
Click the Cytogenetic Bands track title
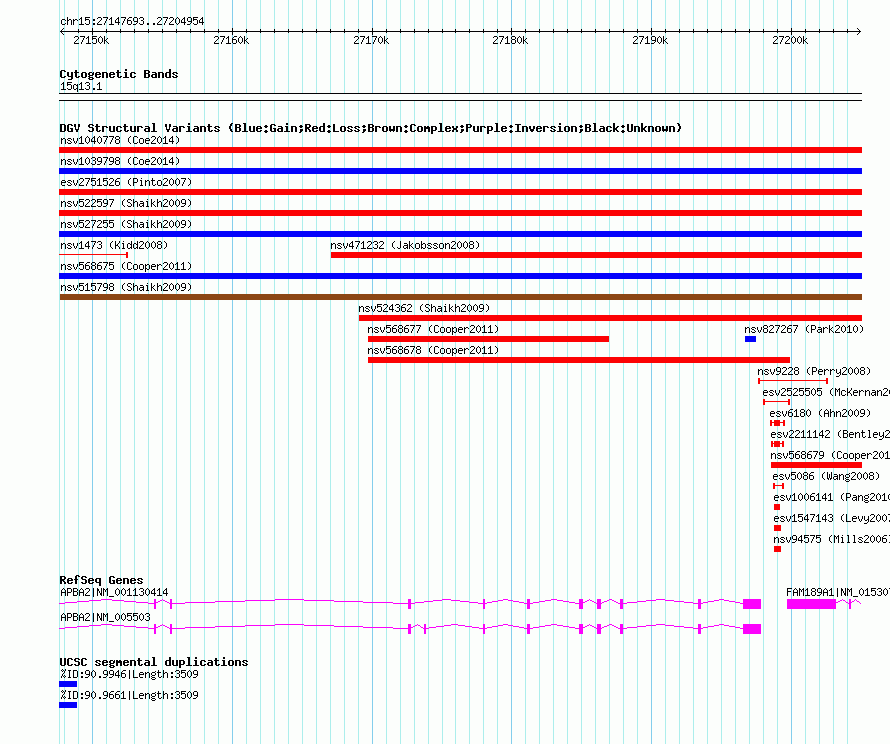coord(119,74)
